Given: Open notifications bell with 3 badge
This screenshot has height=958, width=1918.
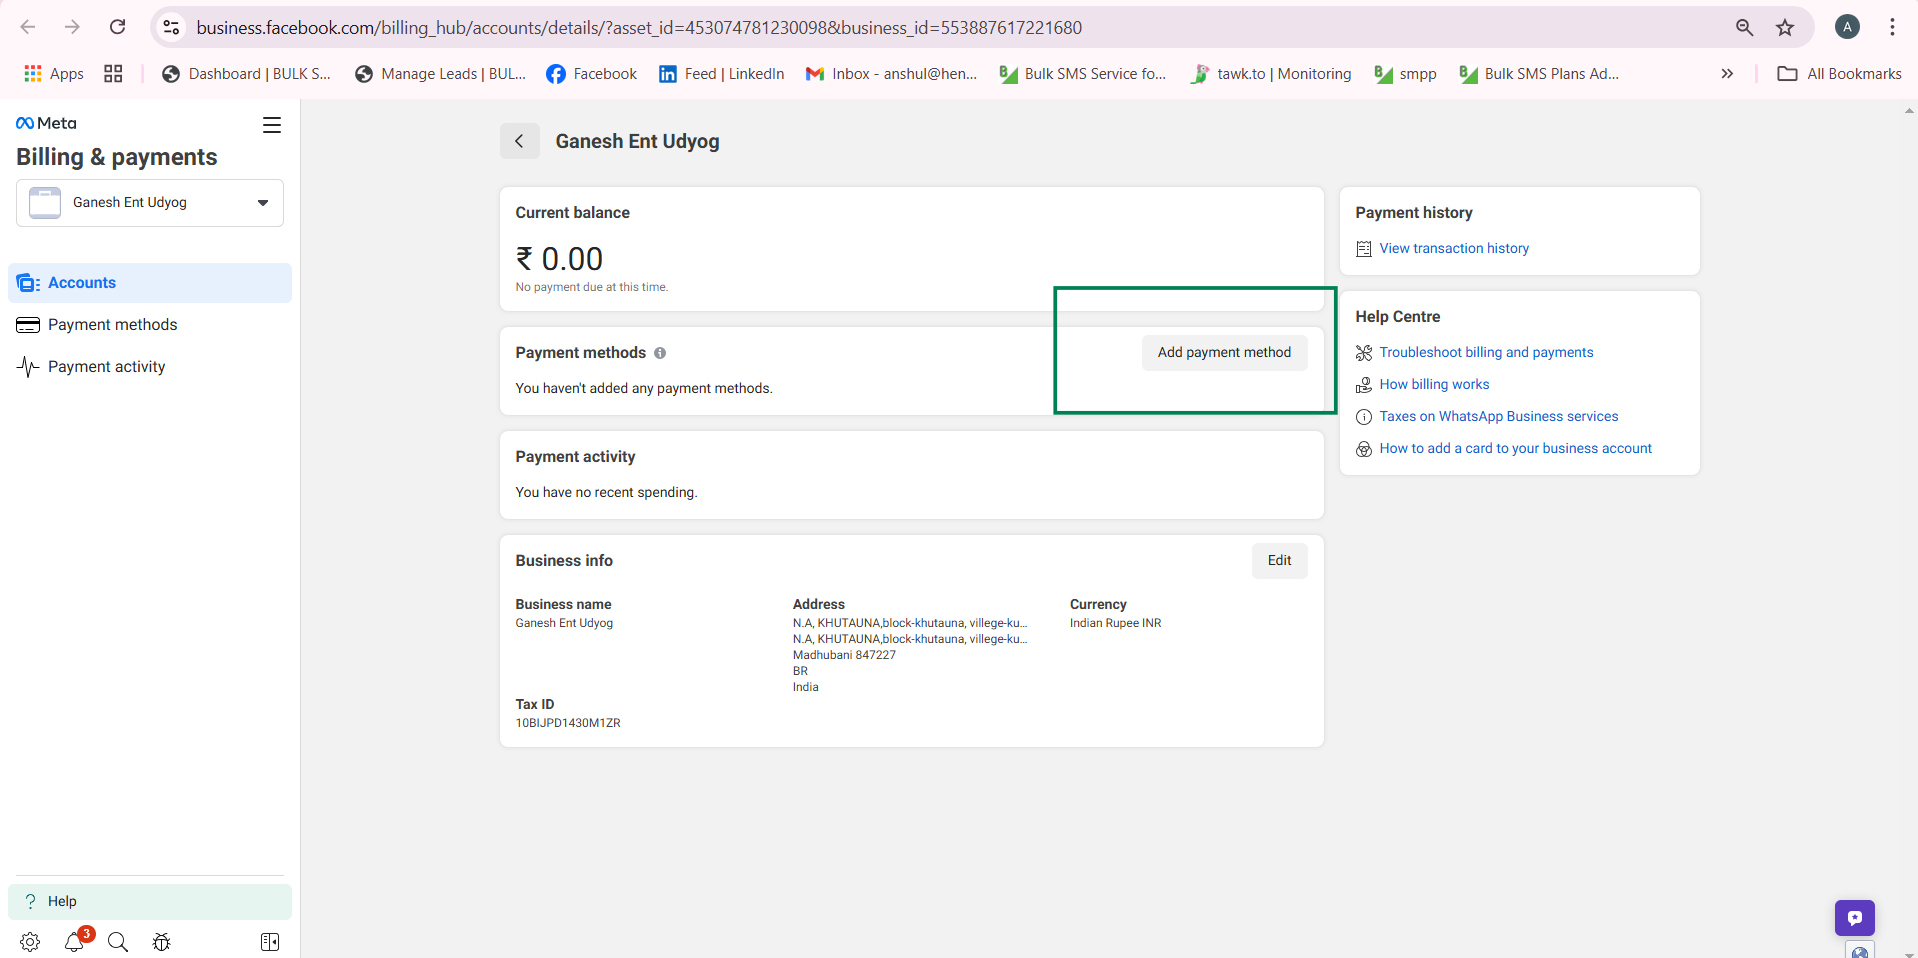Looking at the screenshot, I should point(75,941).
